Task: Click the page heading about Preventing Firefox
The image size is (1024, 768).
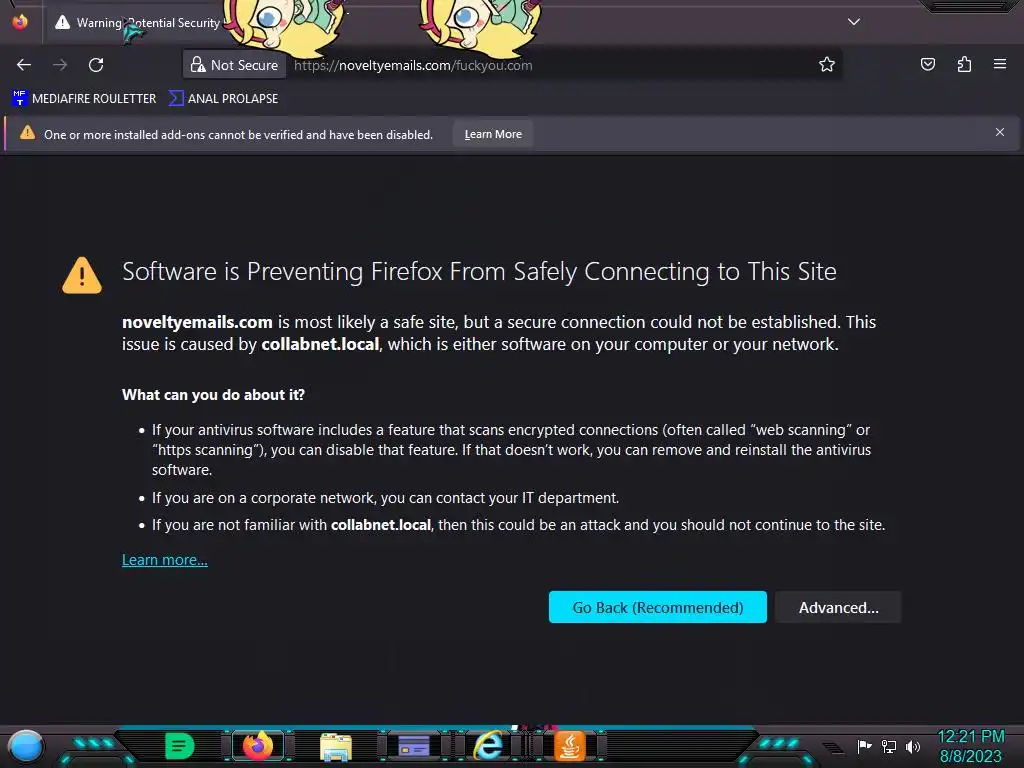Action: [x=479, y=272]
